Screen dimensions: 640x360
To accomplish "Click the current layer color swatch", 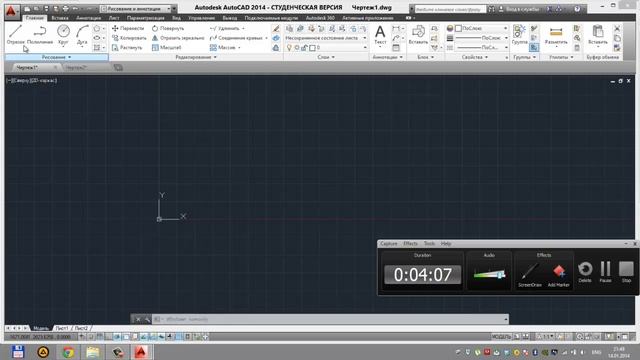I will tap(312, 48).
